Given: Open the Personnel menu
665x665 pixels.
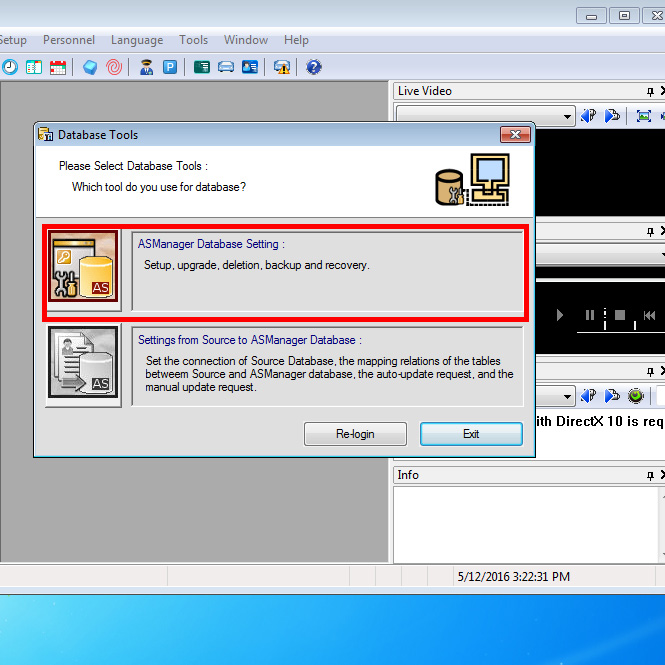Looking at the screenshot, I should pos(69,40).
